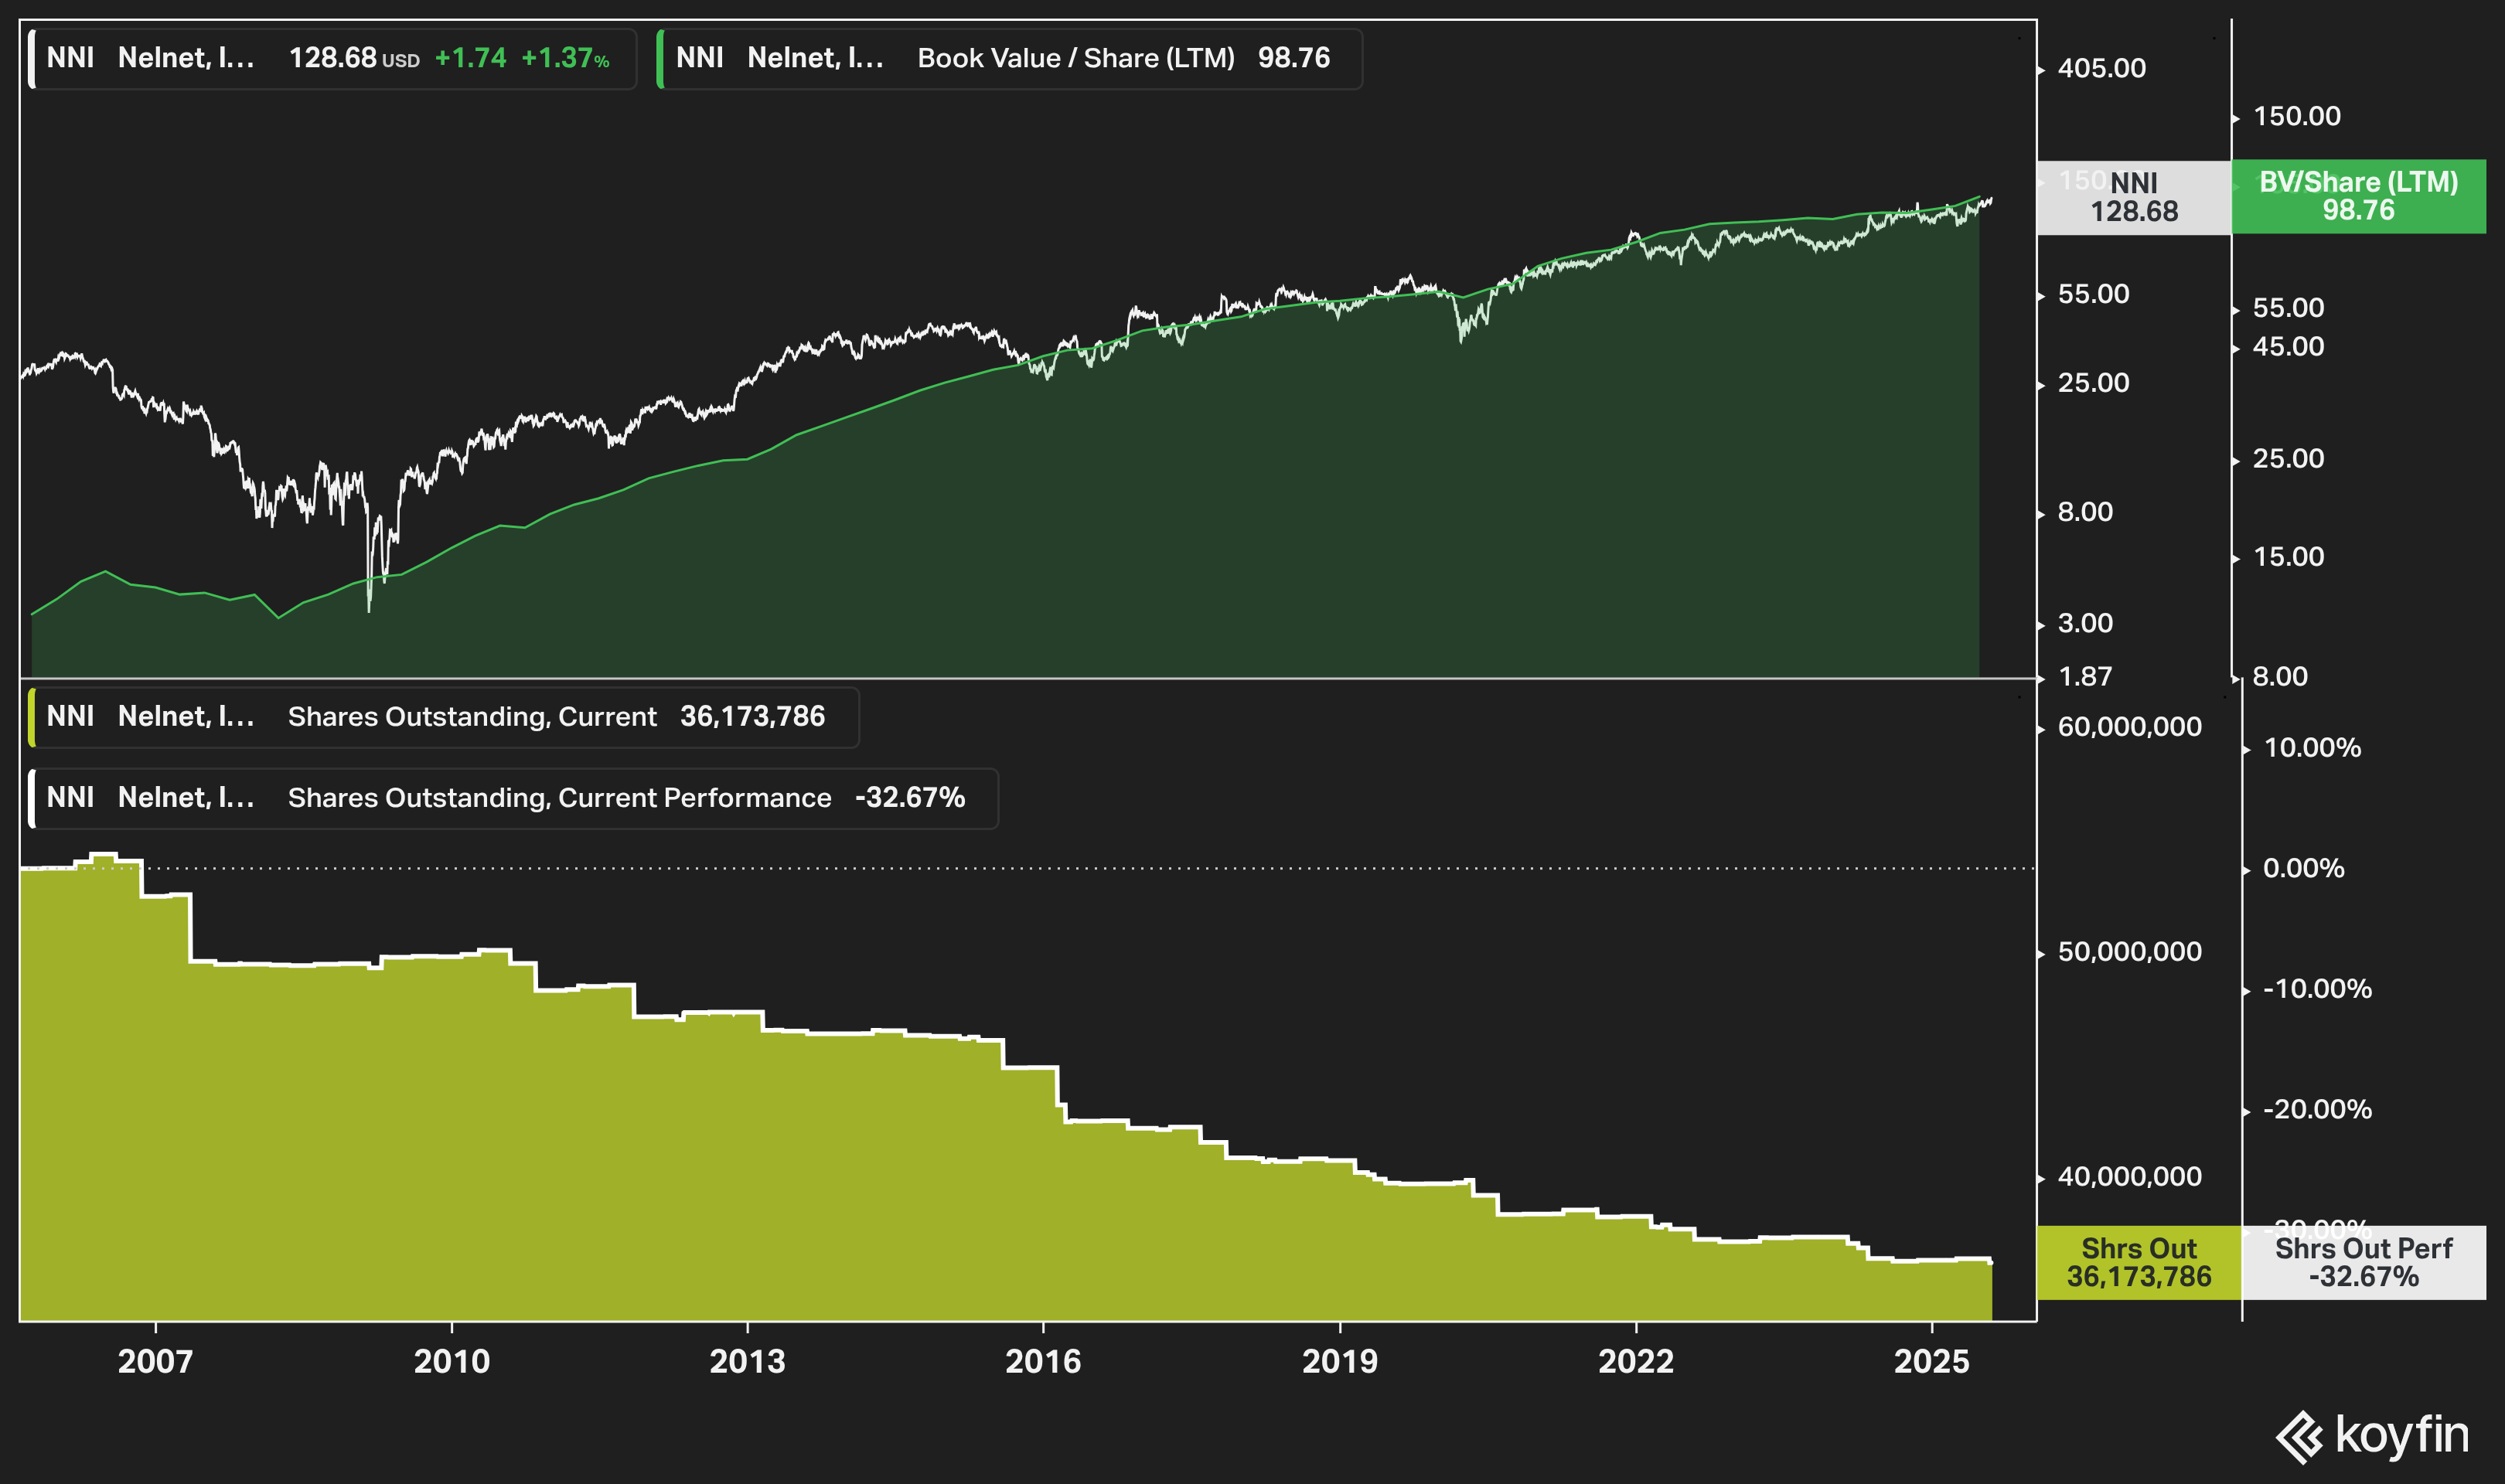Click yellow-green color bar on Shares Outstanding legend

[x=32, y=717]
